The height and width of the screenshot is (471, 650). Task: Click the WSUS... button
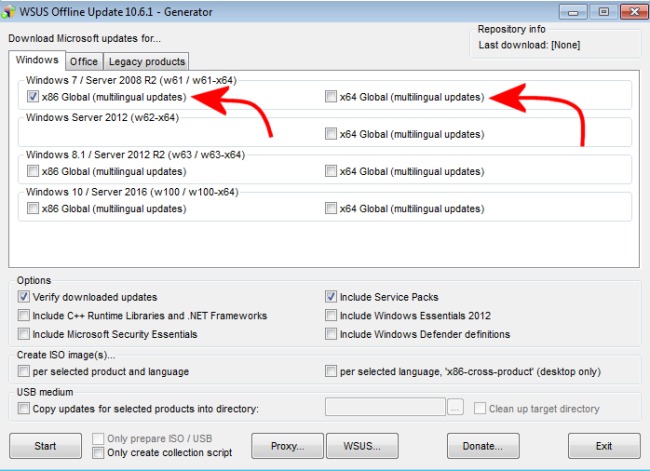pos(362,446)
